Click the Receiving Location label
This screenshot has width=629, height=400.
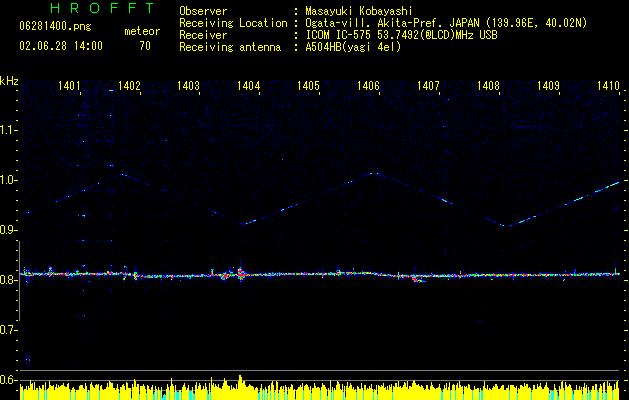tap(233, 23)
